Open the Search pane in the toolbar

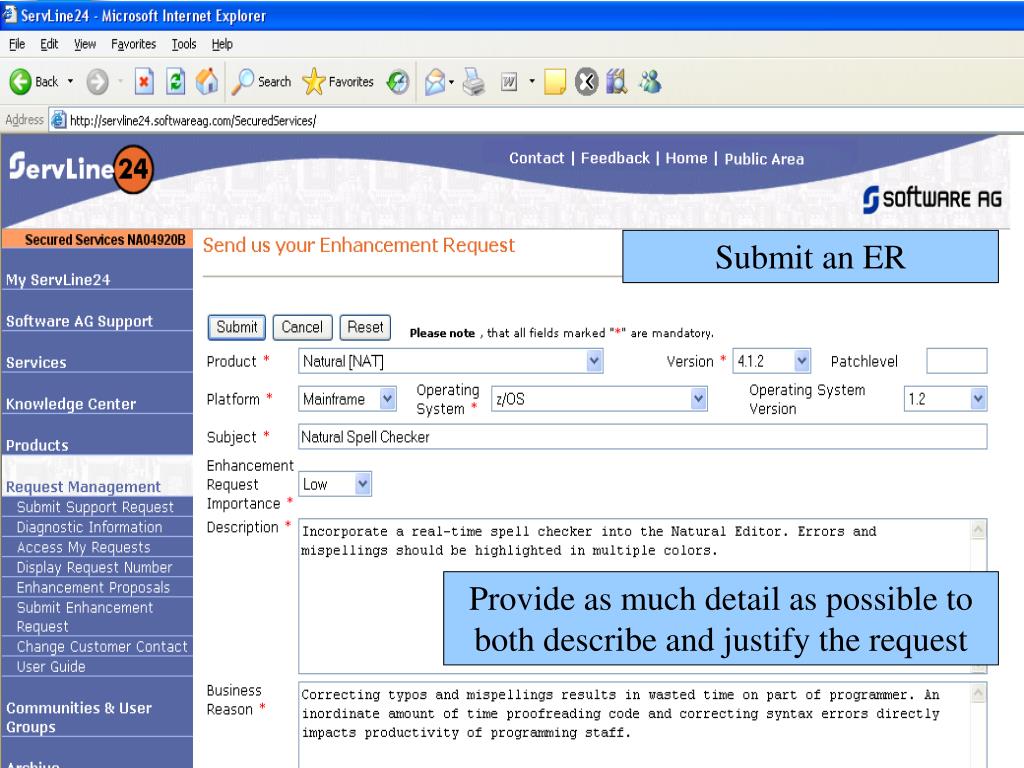261,82
